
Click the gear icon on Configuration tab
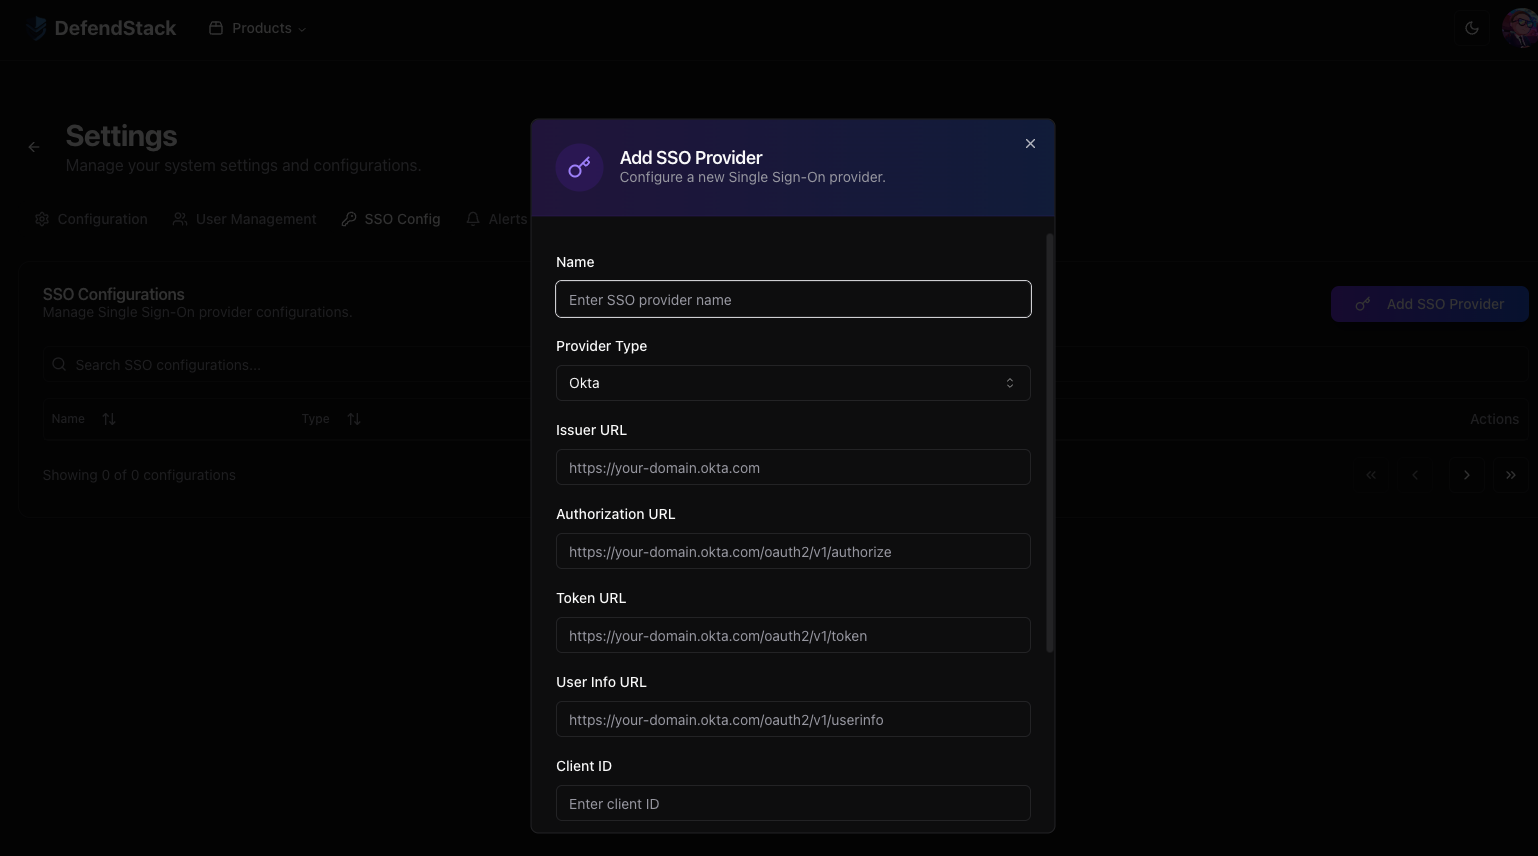pos(42,218)
